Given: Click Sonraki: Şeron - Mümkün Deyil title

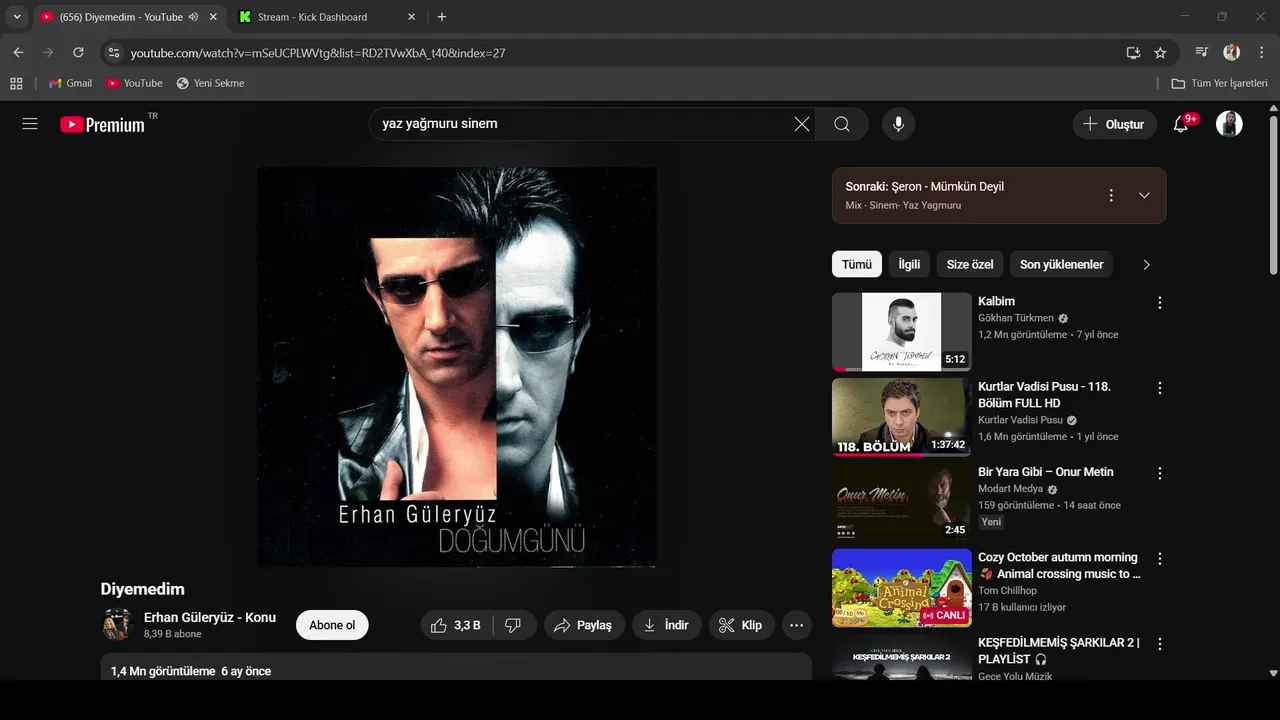Looking at the screenshot, I should click(925, 187).
